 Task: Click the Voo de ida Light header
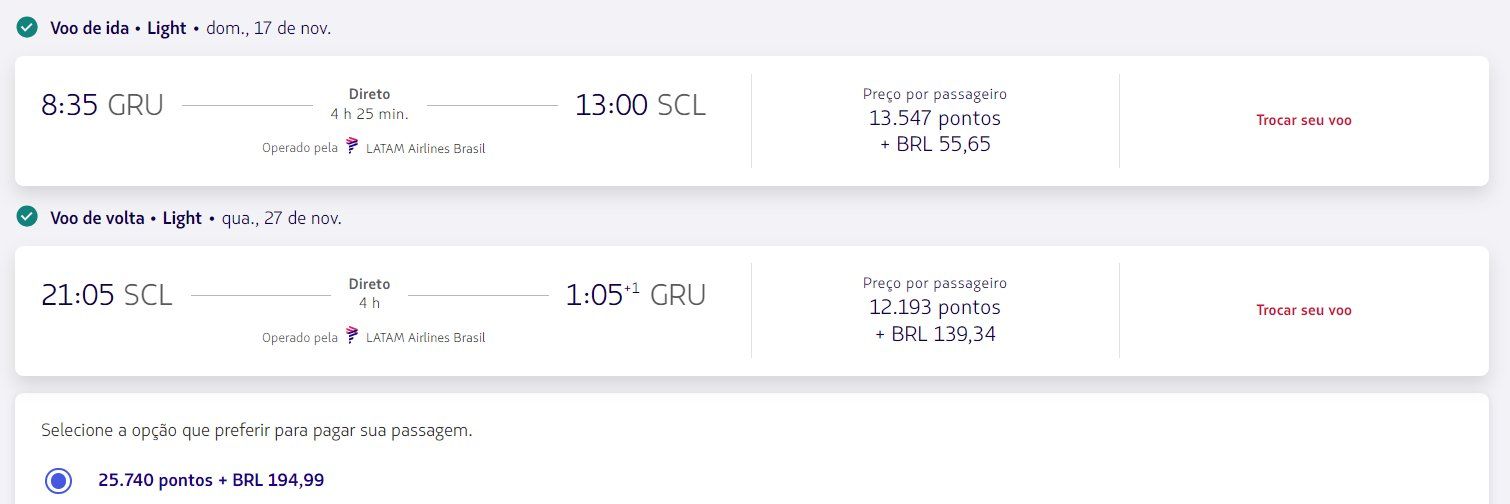click(118, 28)
